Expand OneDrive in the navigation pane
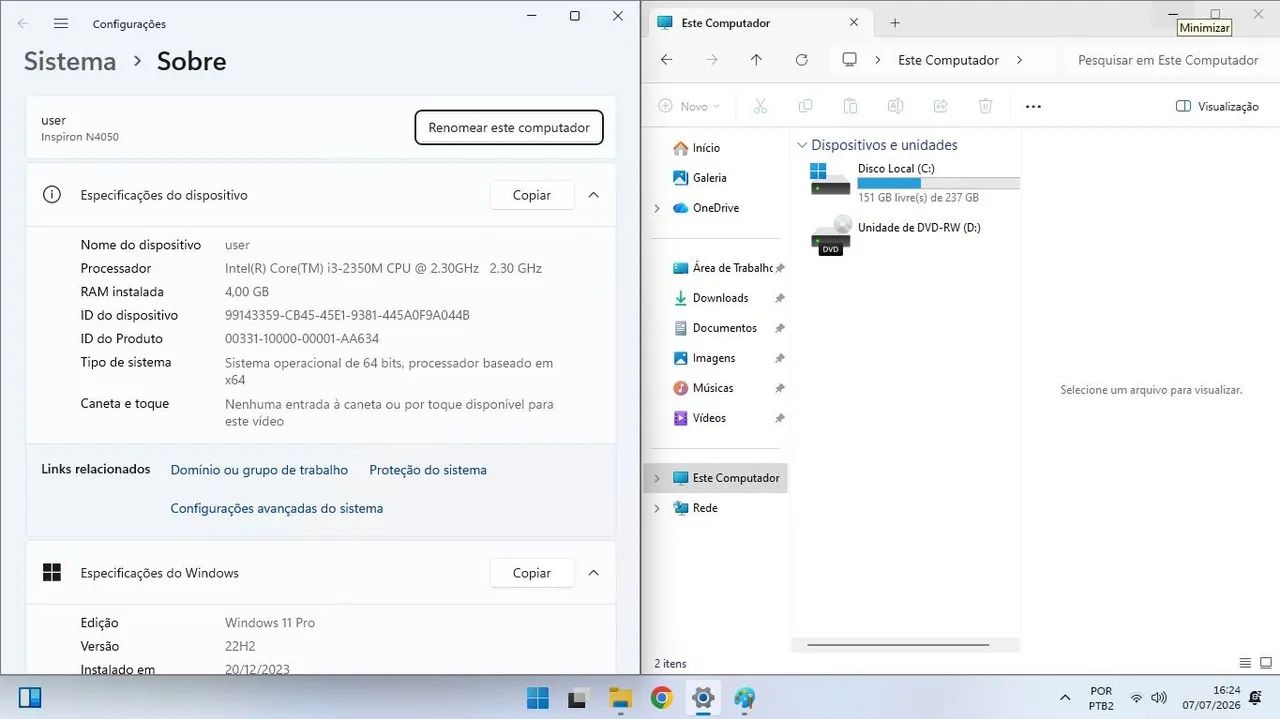1280x719 pixels. point(657,208)
